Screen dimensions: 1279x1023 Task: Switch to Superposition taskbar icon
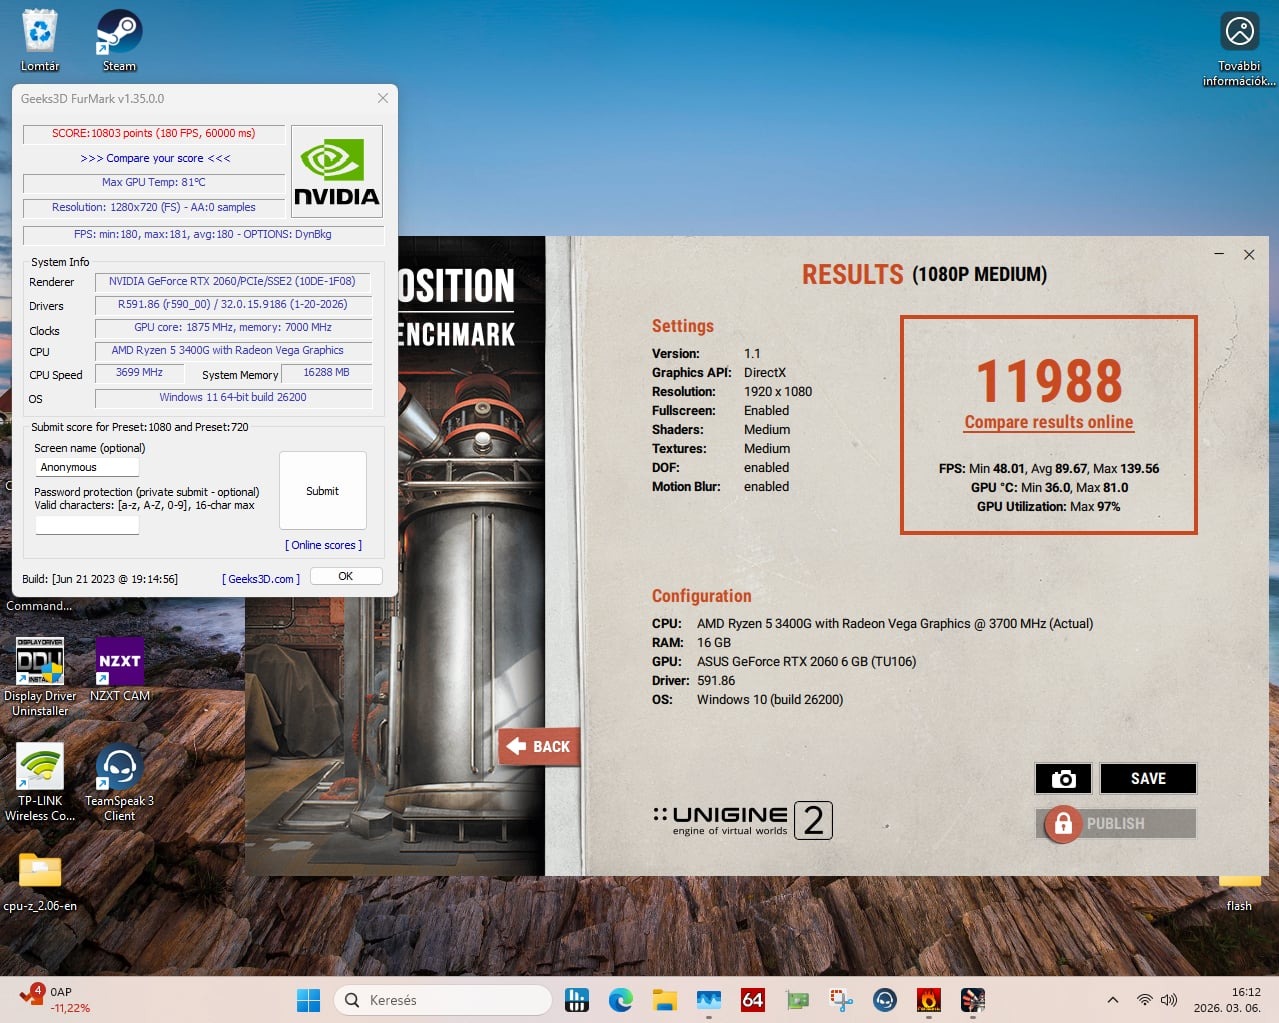point(973,999)
